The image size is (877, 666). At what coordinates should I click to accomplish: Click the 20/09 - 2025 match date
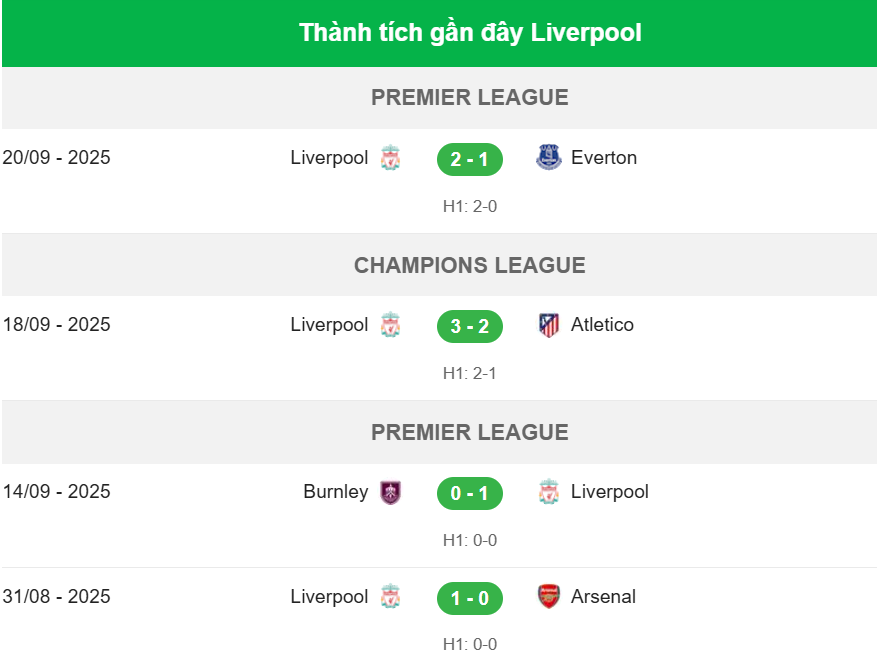pos(57,158)
